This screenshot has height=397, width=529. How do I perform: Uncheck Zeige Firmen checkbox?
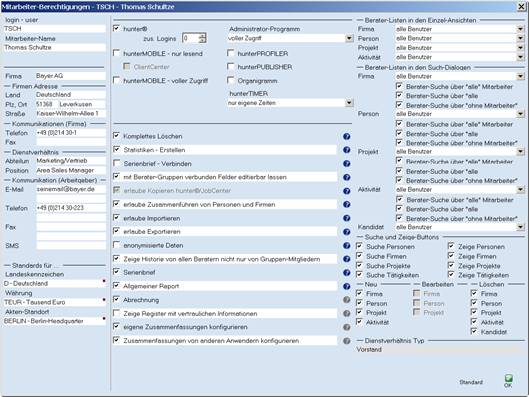click(451, 256)
